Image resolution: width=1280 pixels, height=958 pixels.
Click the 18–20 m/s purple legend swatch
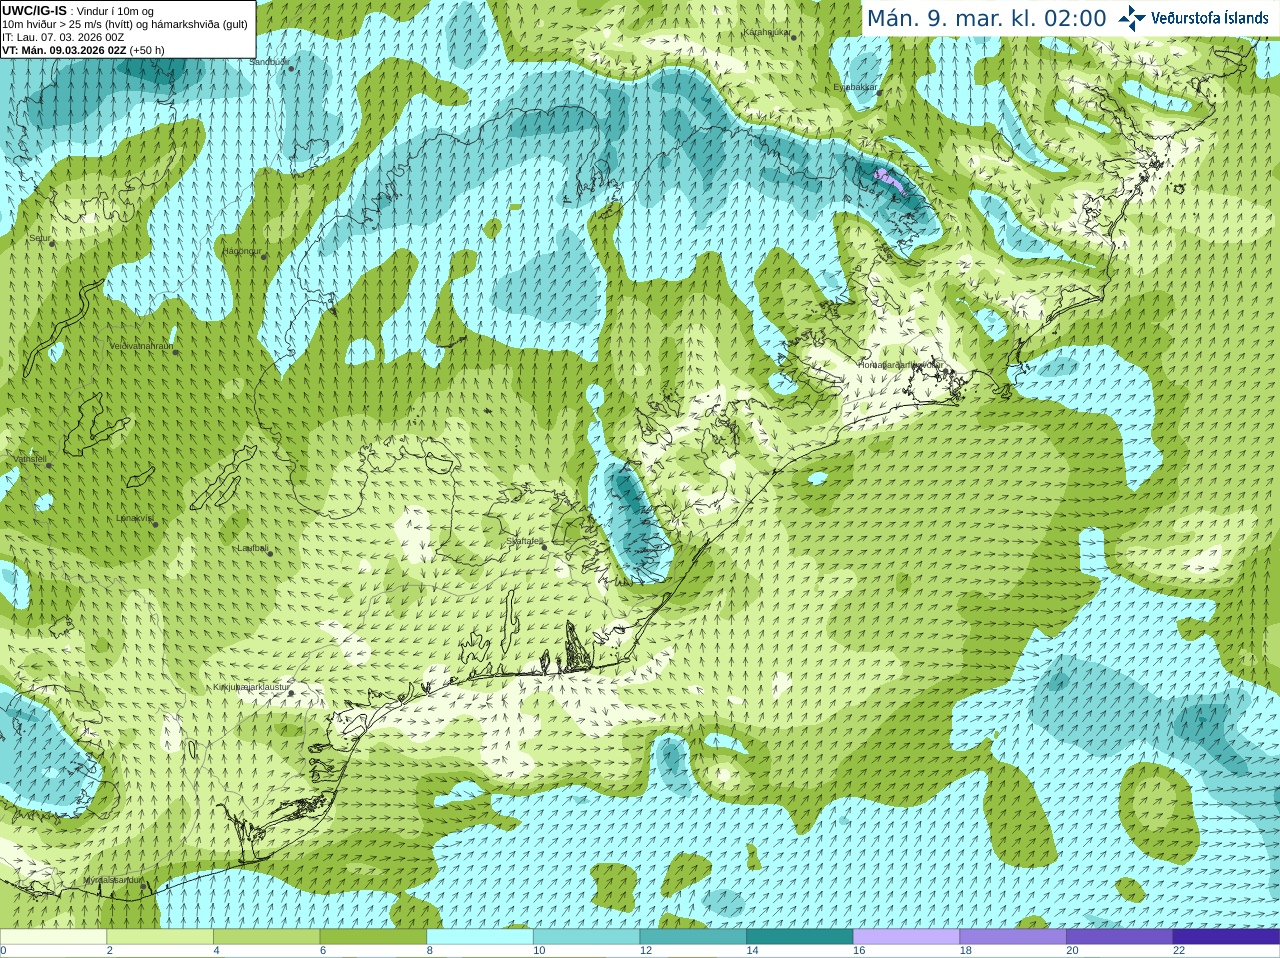click(1013, 937)
